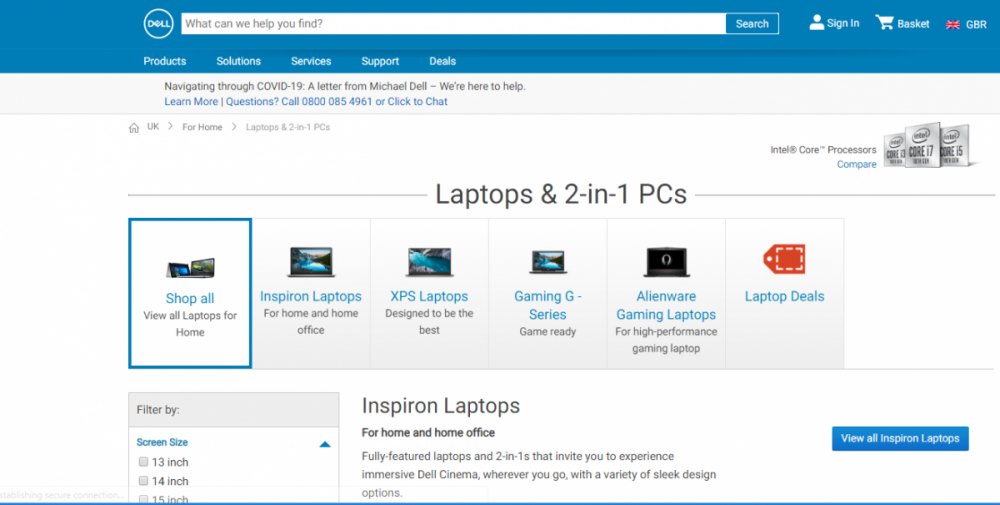Viewport: 1000px width, 505px height.
Task: Collapse the Screen Size filter arrow
Action: coord(325,444)
